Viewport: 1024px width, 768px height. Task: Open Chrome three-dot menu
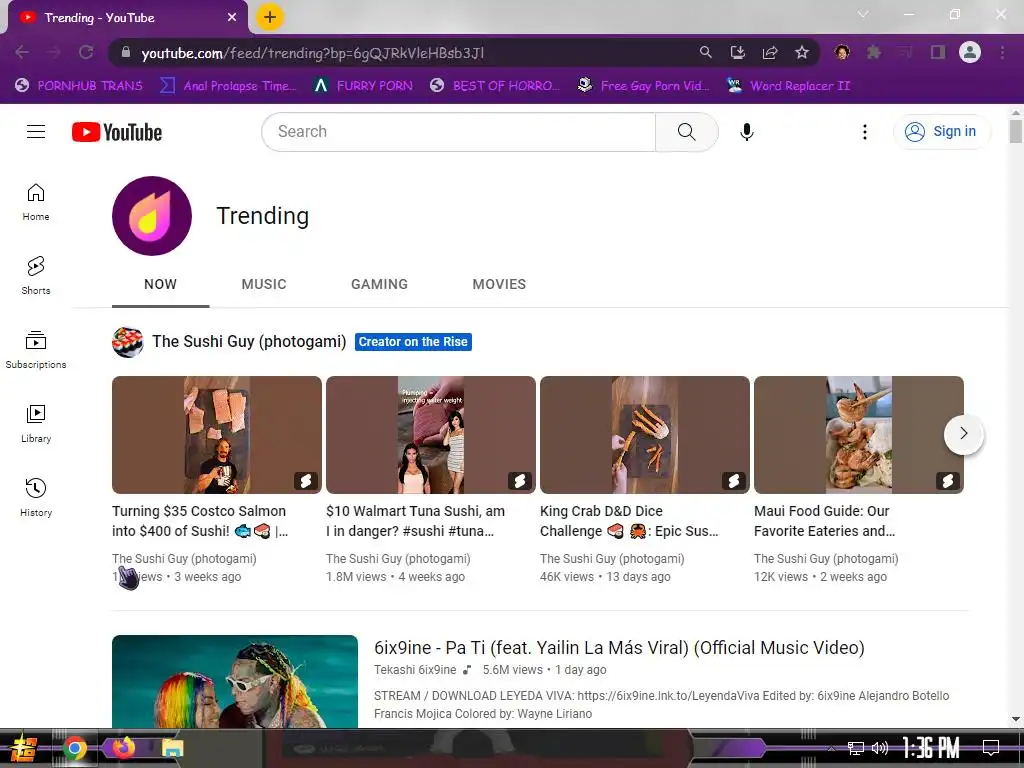tap(1002, 52)
